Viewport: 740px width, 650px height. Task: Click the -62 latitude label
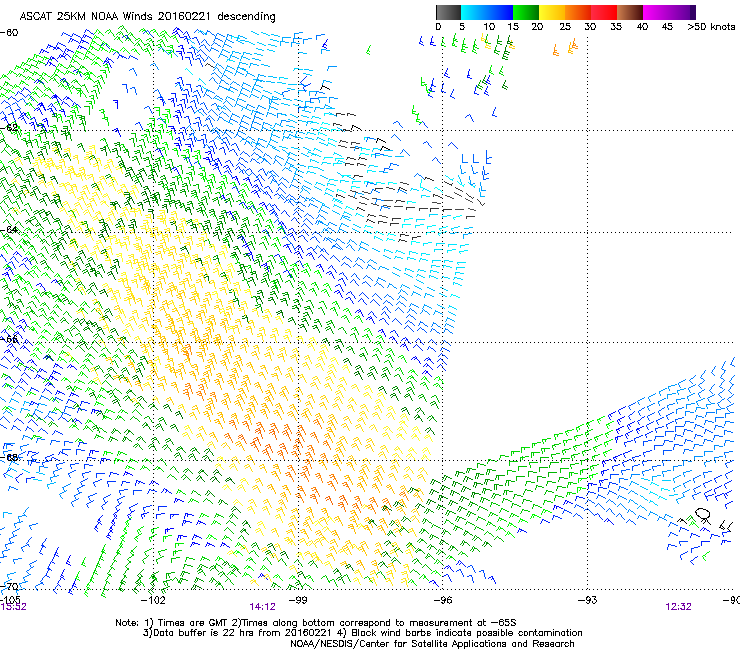[9, 127]
